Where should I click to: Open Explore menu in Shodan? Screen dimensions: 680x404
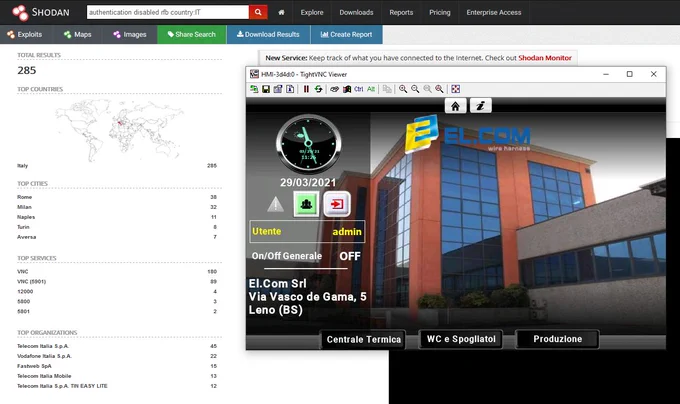[312, 13]
